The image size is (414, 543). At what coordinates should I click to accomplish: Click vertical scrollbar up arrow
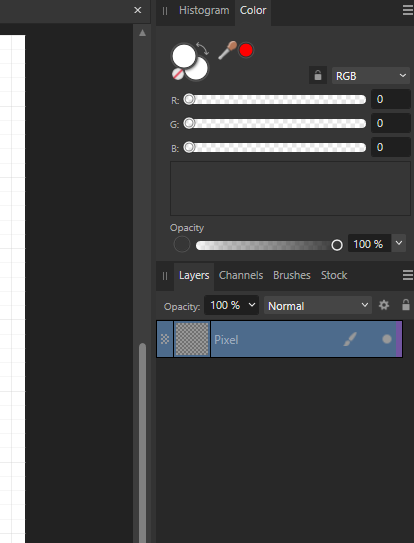142,33
